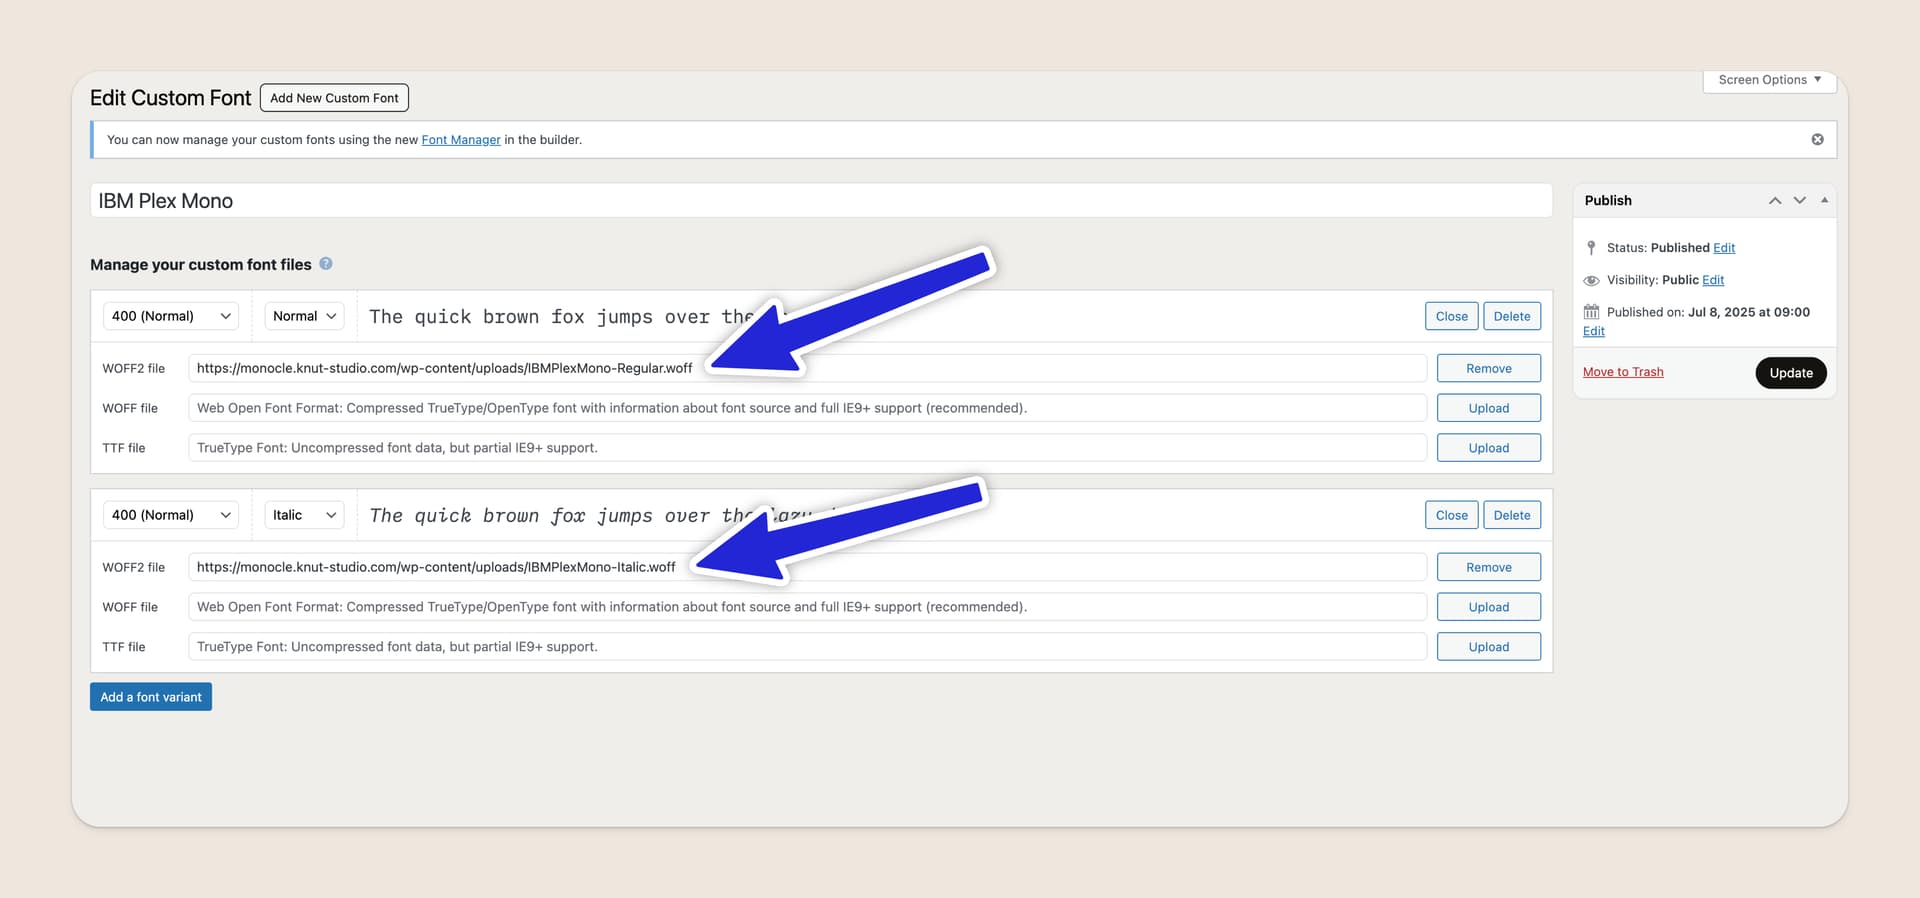Viewport: 1920px width, 898px height.
Task: Remove the IBMPlexMono-Italic.woff file
Action: click(x=1489, y=567)
